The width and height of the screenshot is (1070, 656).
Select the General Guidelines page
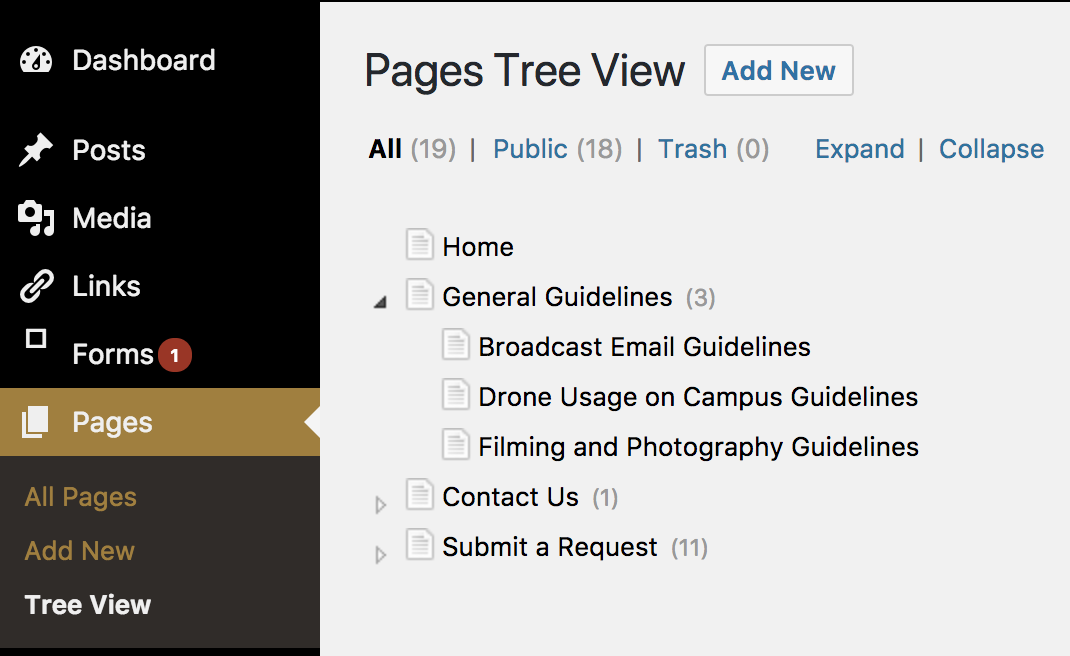(x=558, y=297)
